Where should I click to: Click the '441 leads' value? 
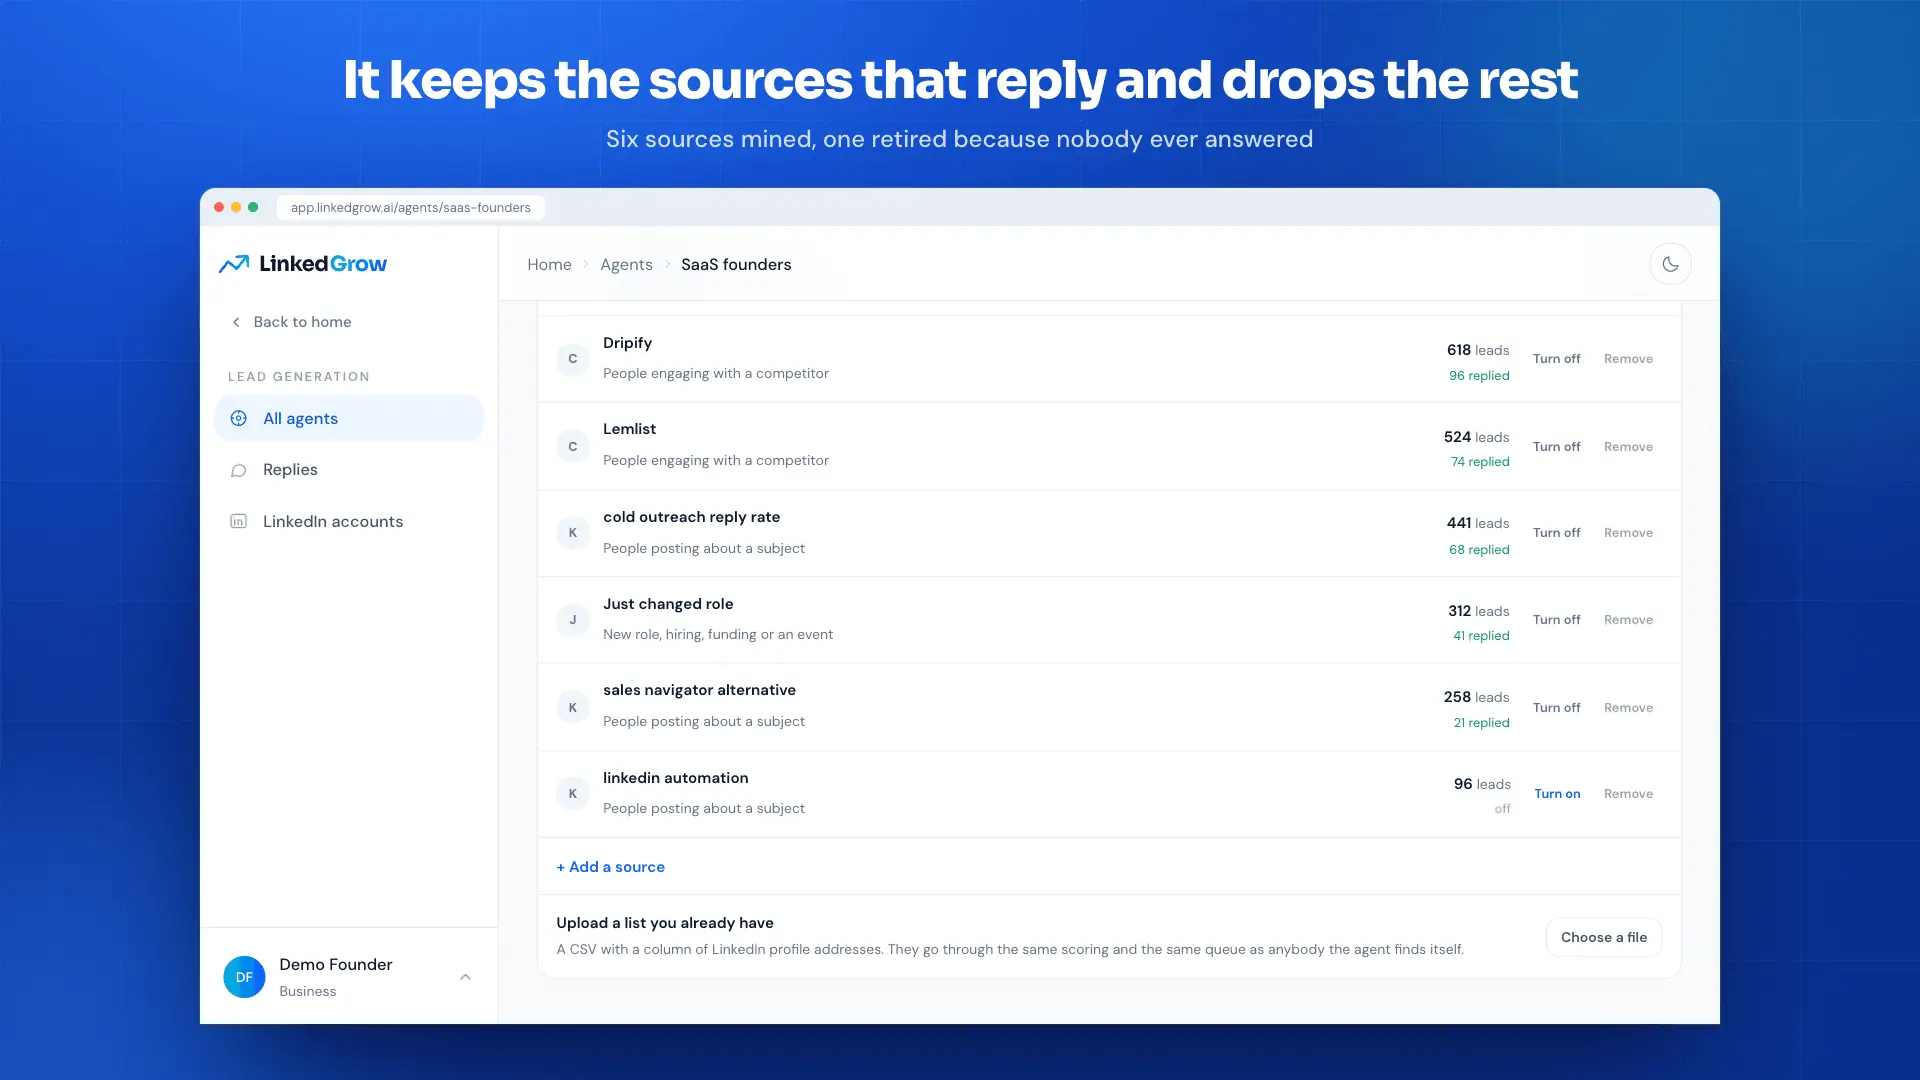1478,523
